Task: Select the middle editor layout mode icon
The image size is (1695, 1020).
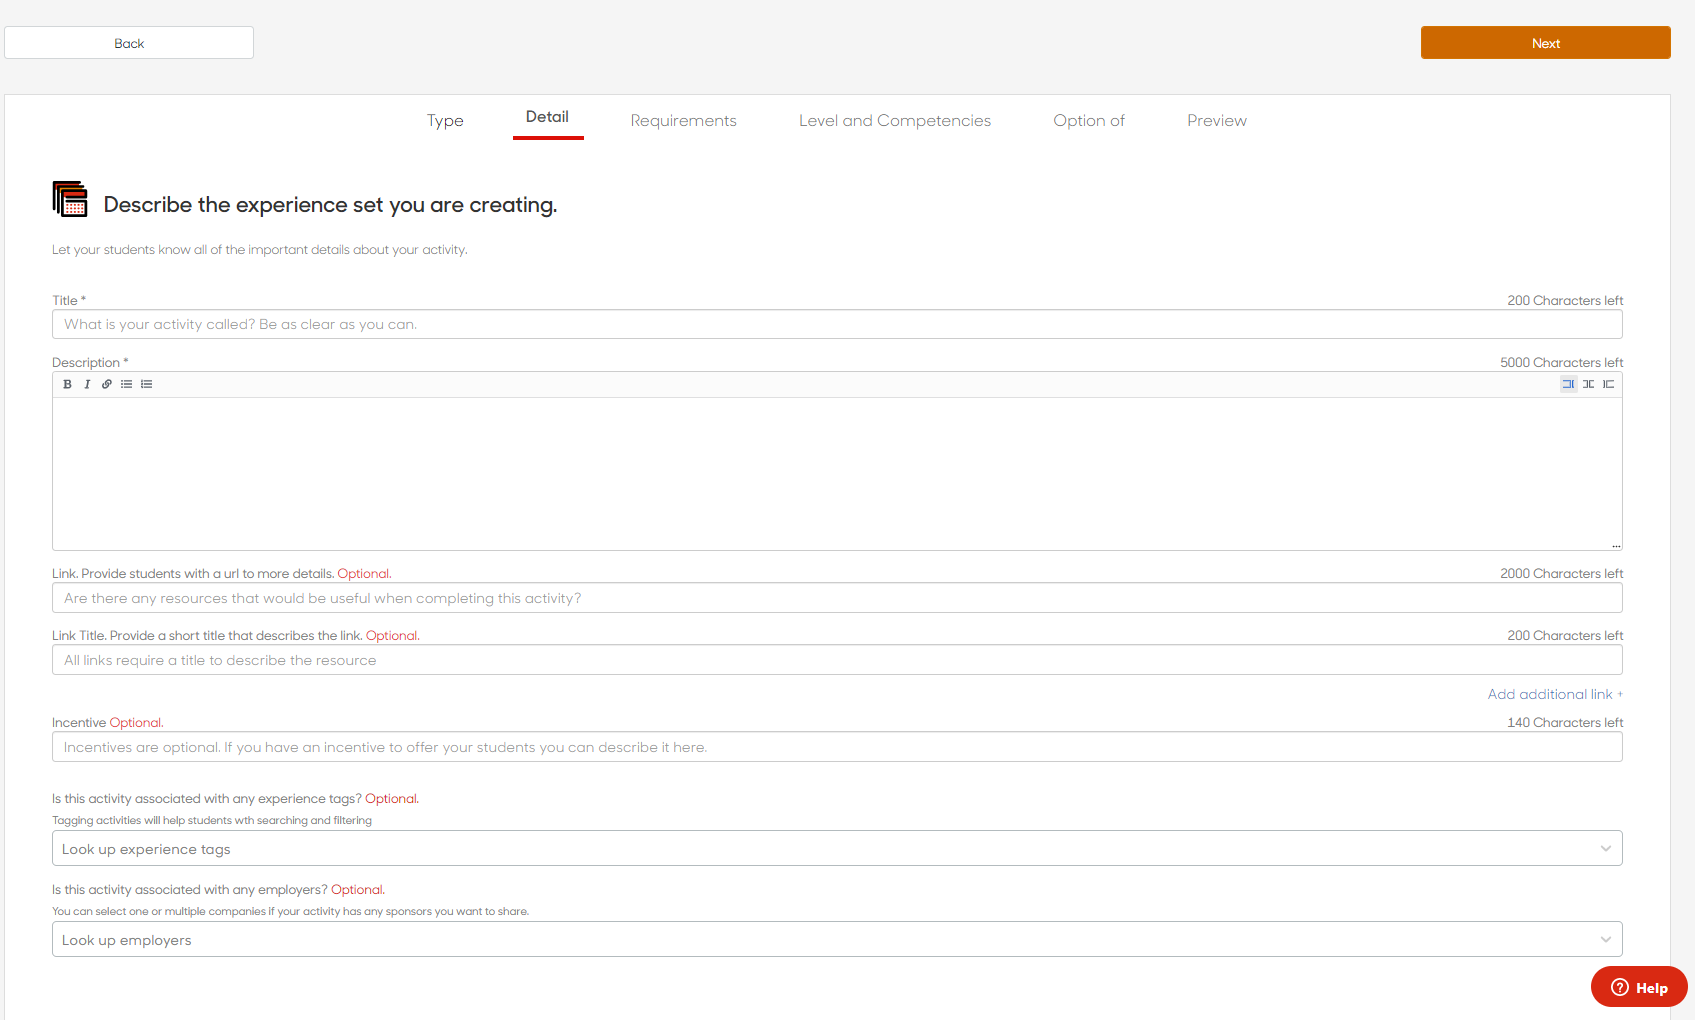Action: point(1588,384)
